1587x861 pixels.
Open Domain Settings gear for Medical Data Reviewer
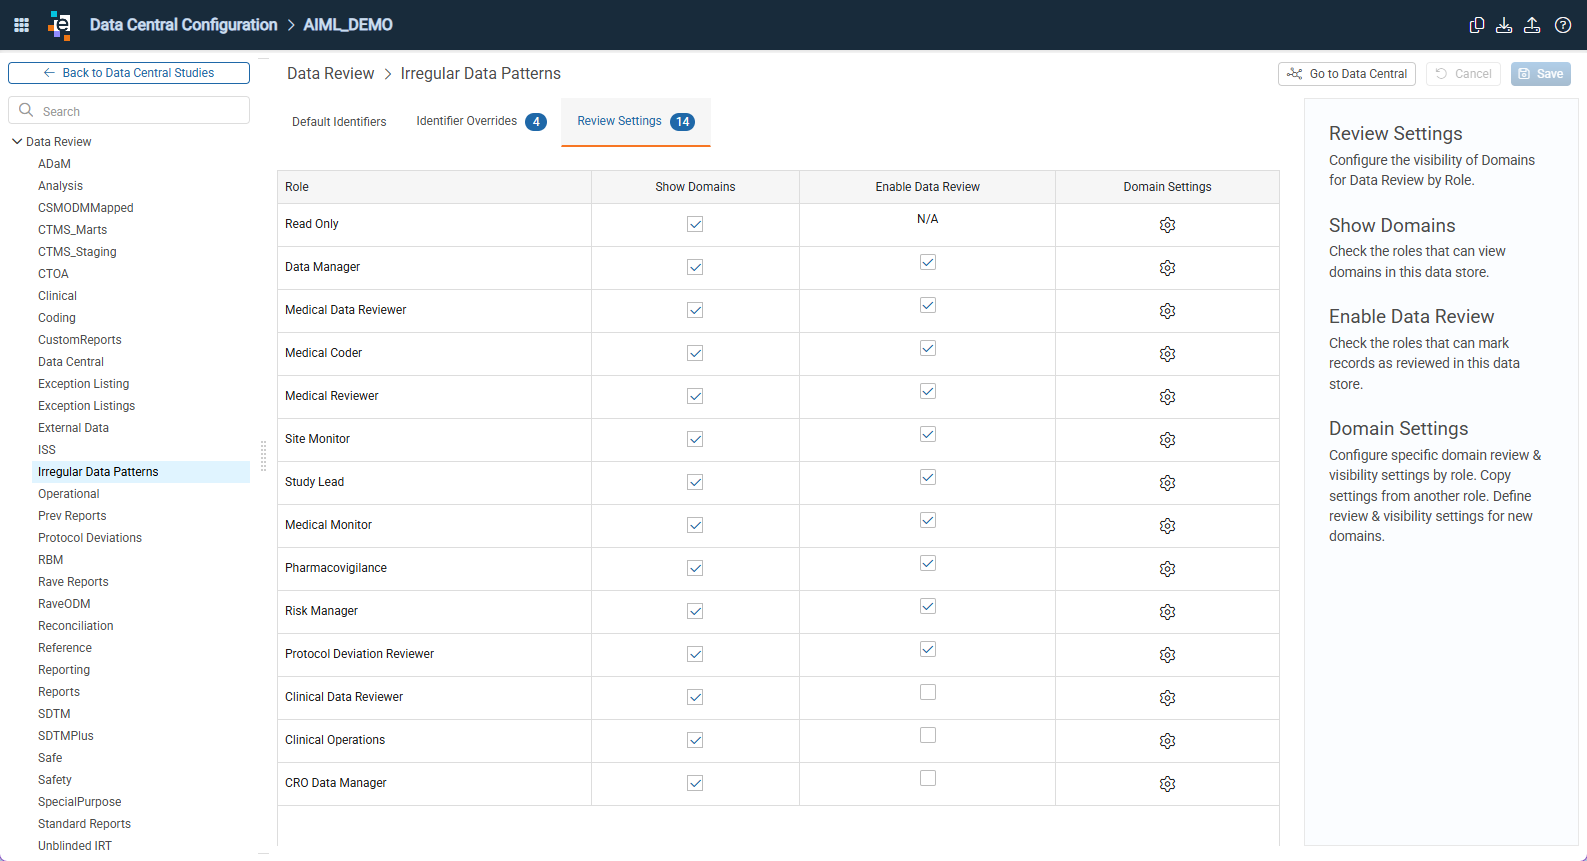point(1167,311)
